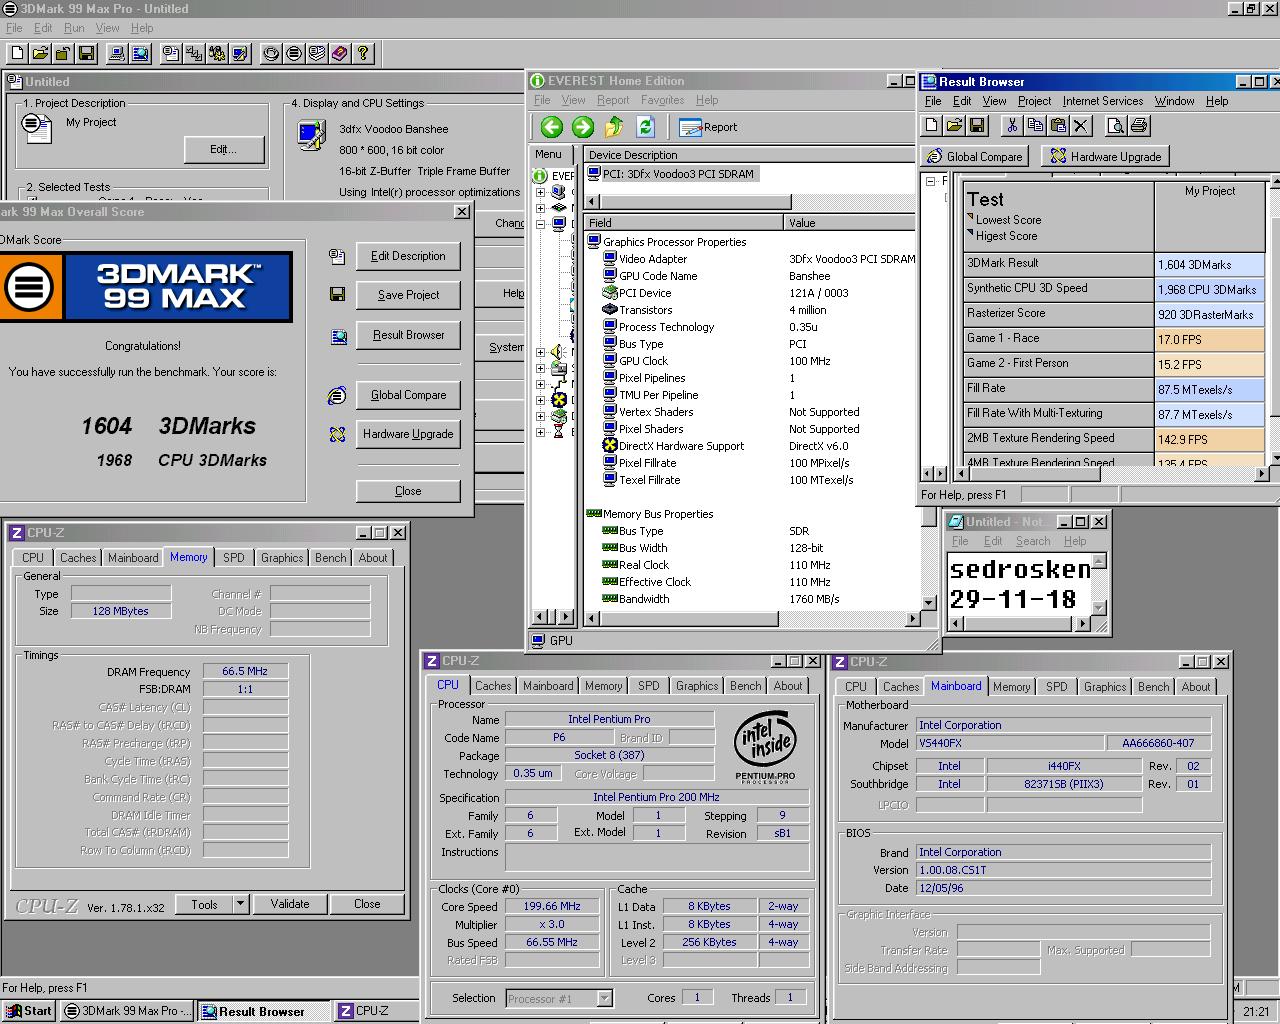Click floppy icon beside Save Project button

337,294
